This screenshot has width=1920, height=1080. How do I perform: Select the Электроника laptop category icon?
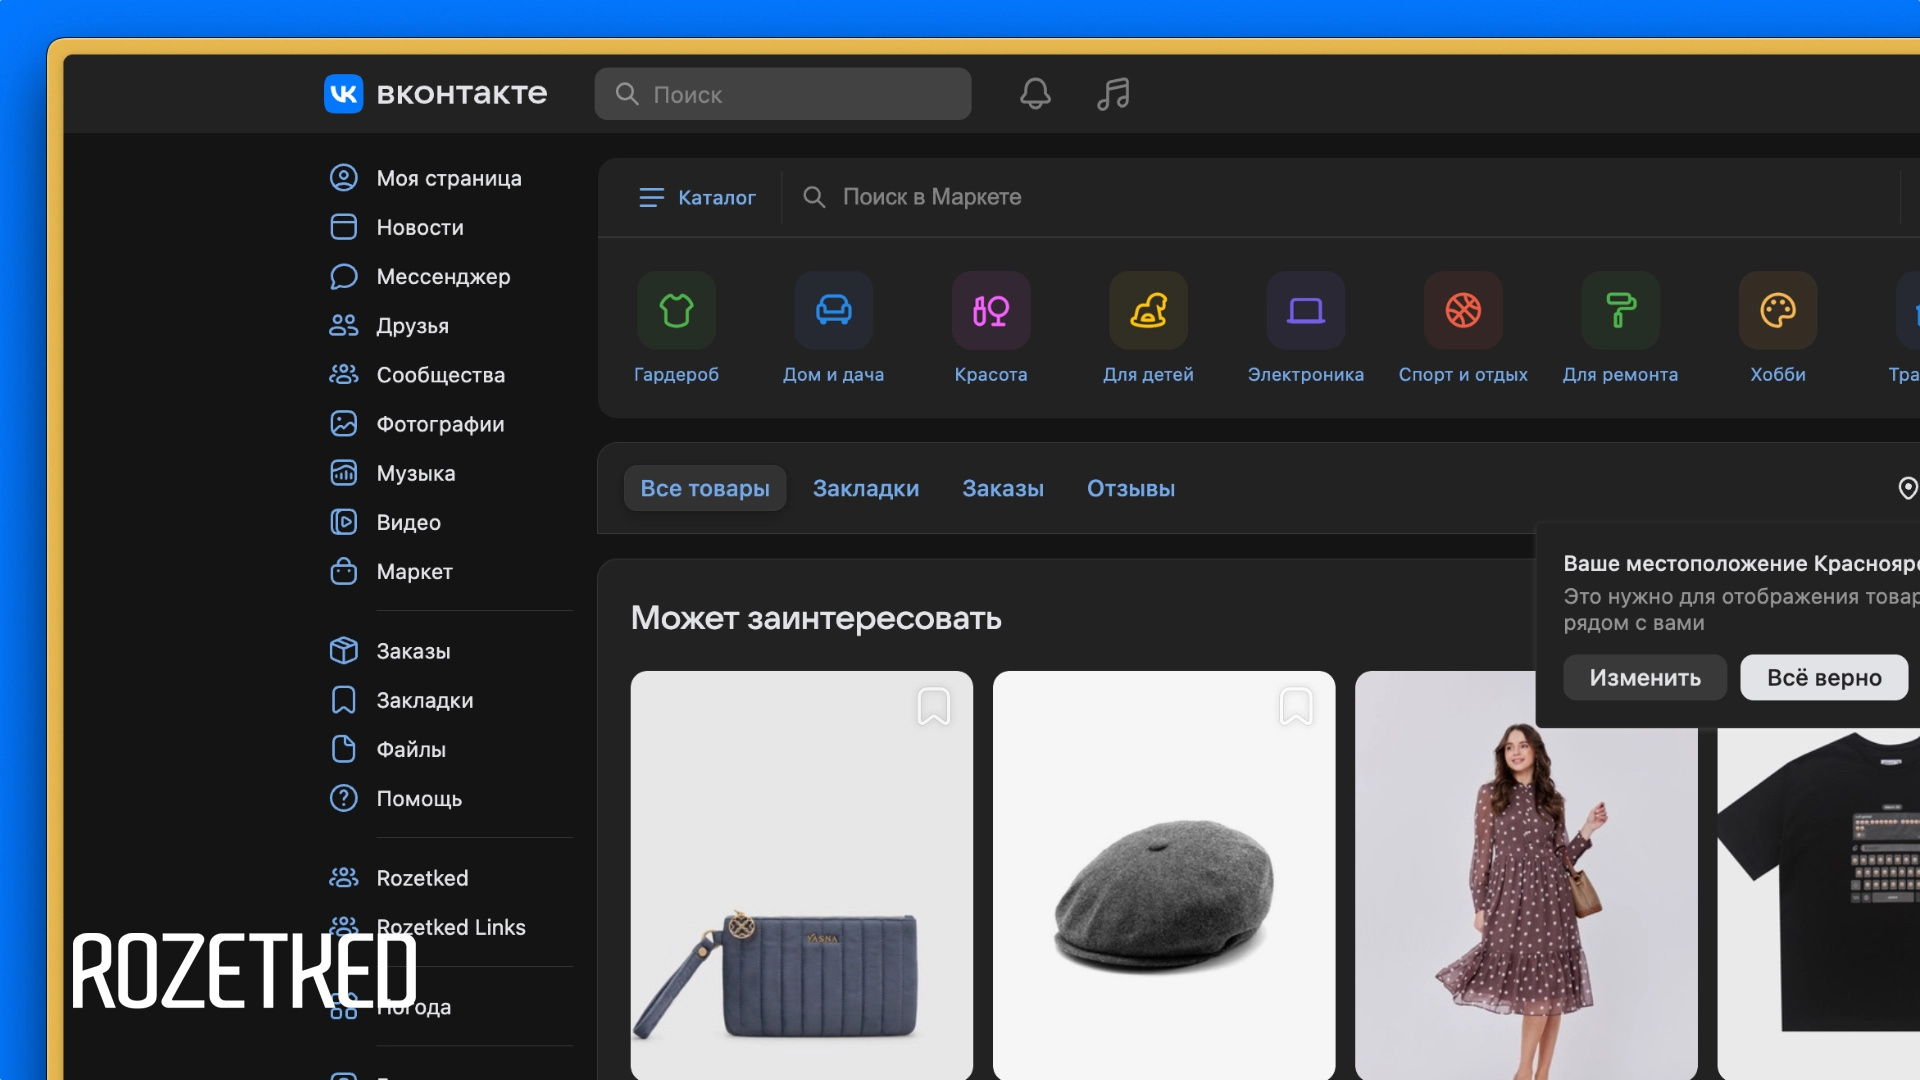click(x=1305, y=310)
